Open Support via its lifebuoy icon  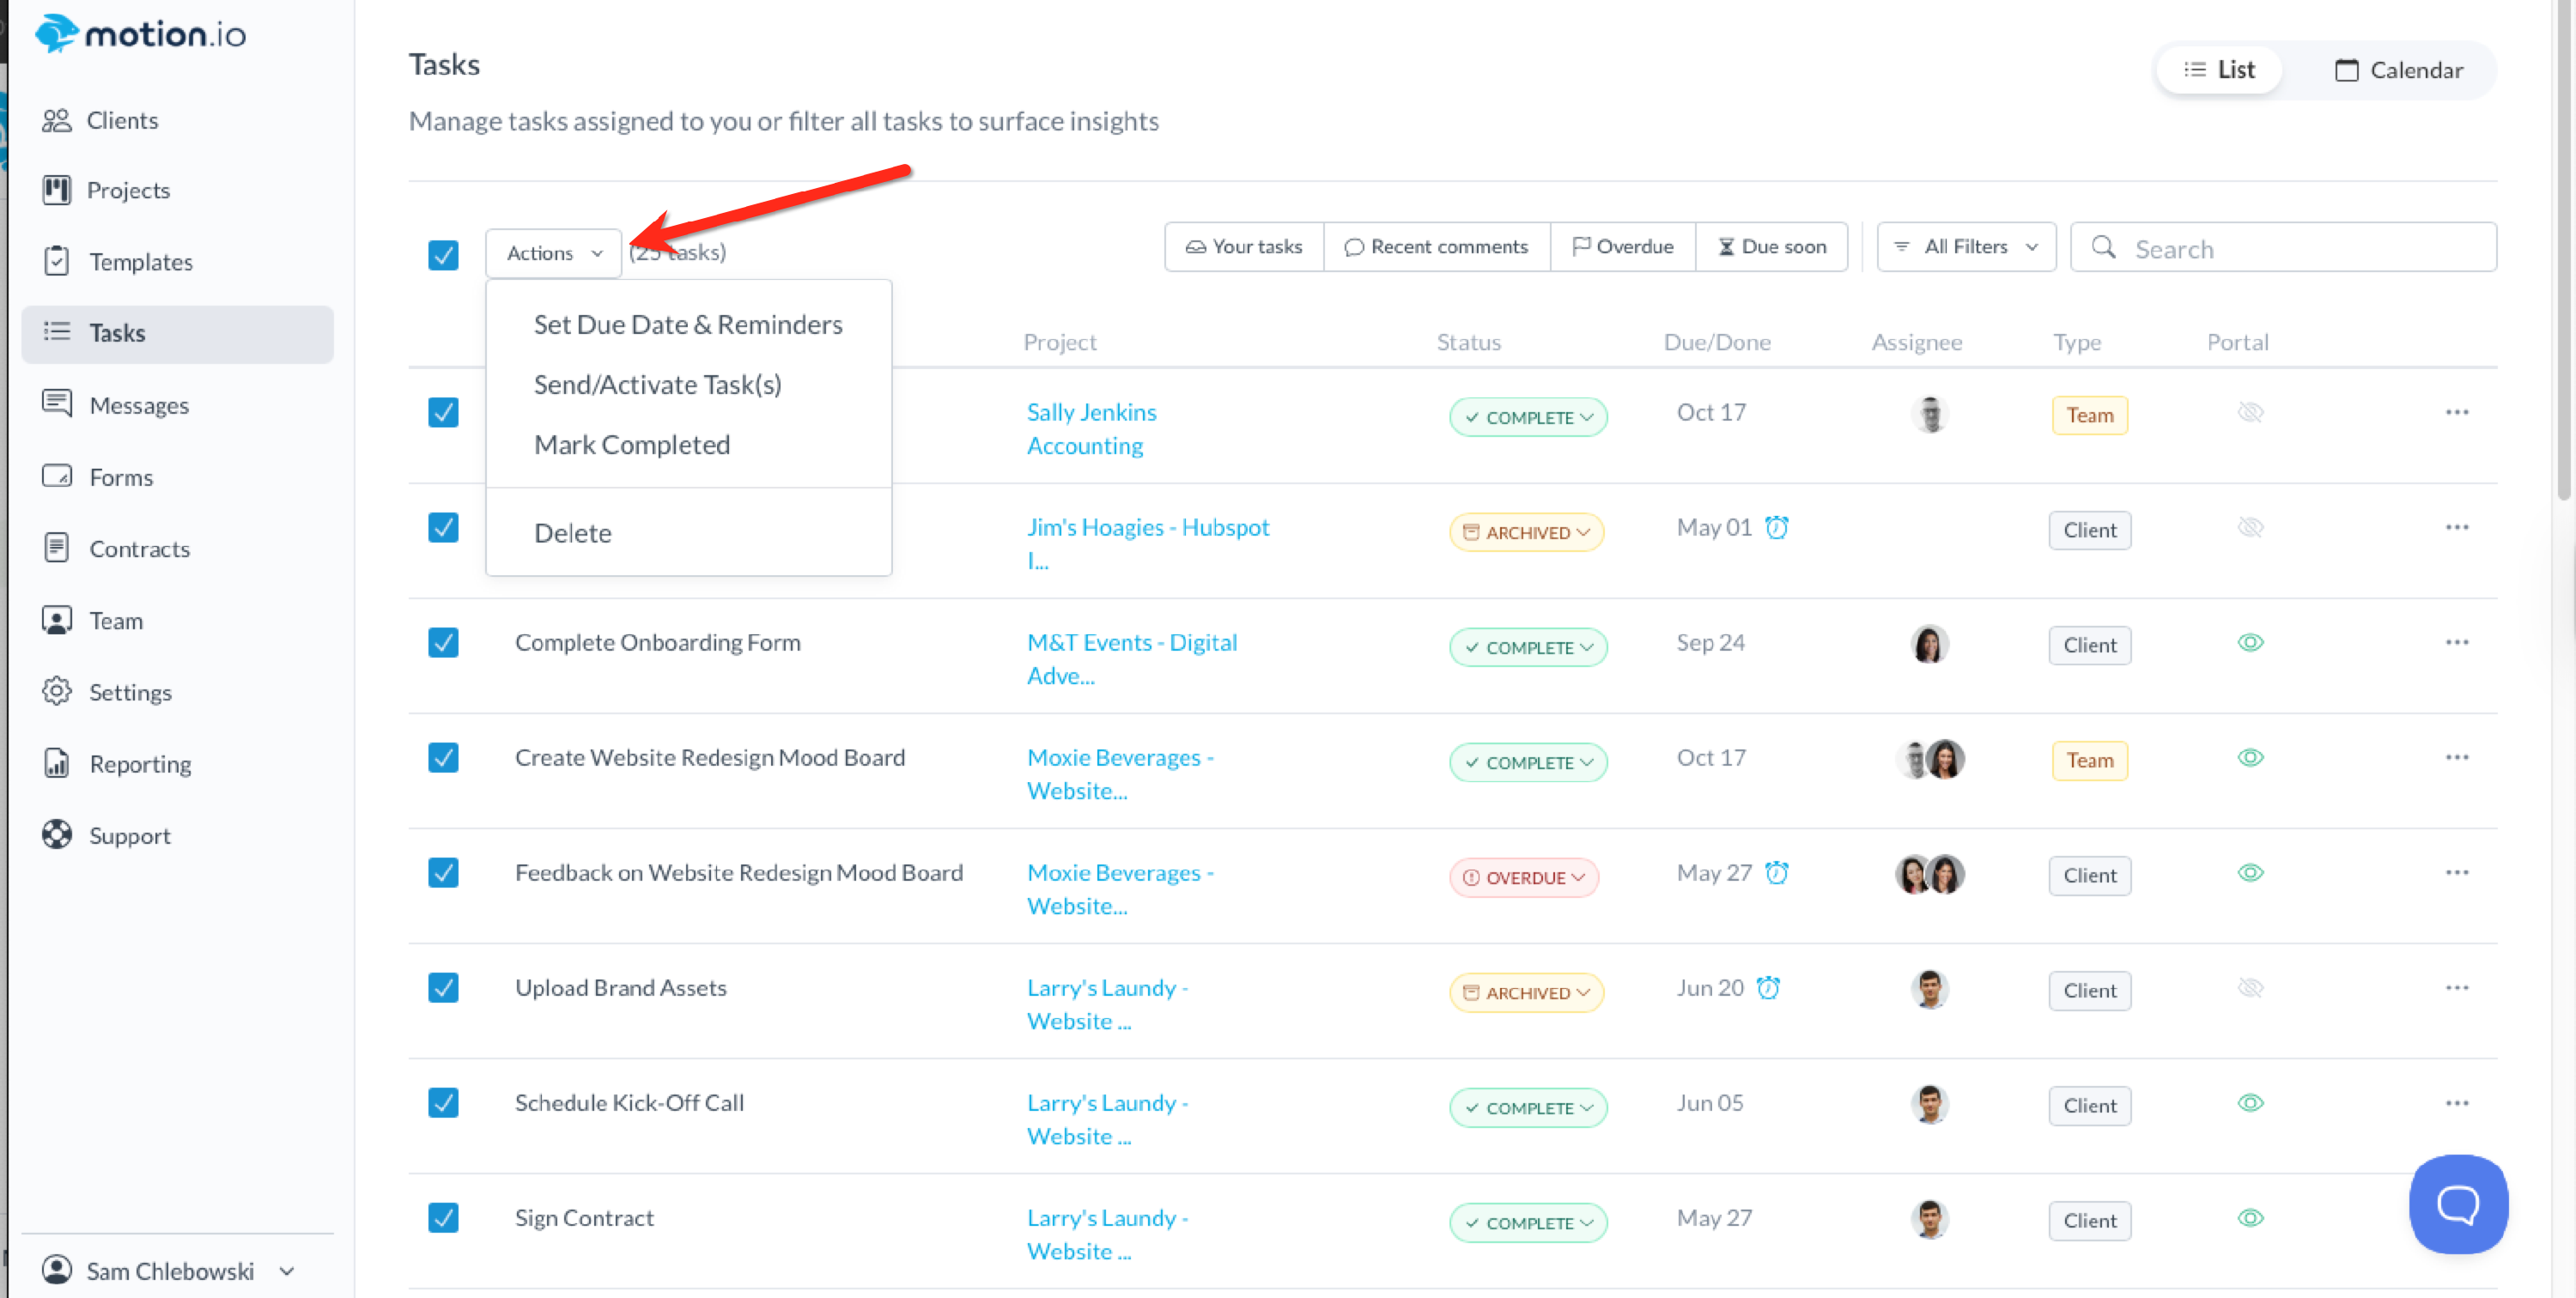click(x=56, y=834)
